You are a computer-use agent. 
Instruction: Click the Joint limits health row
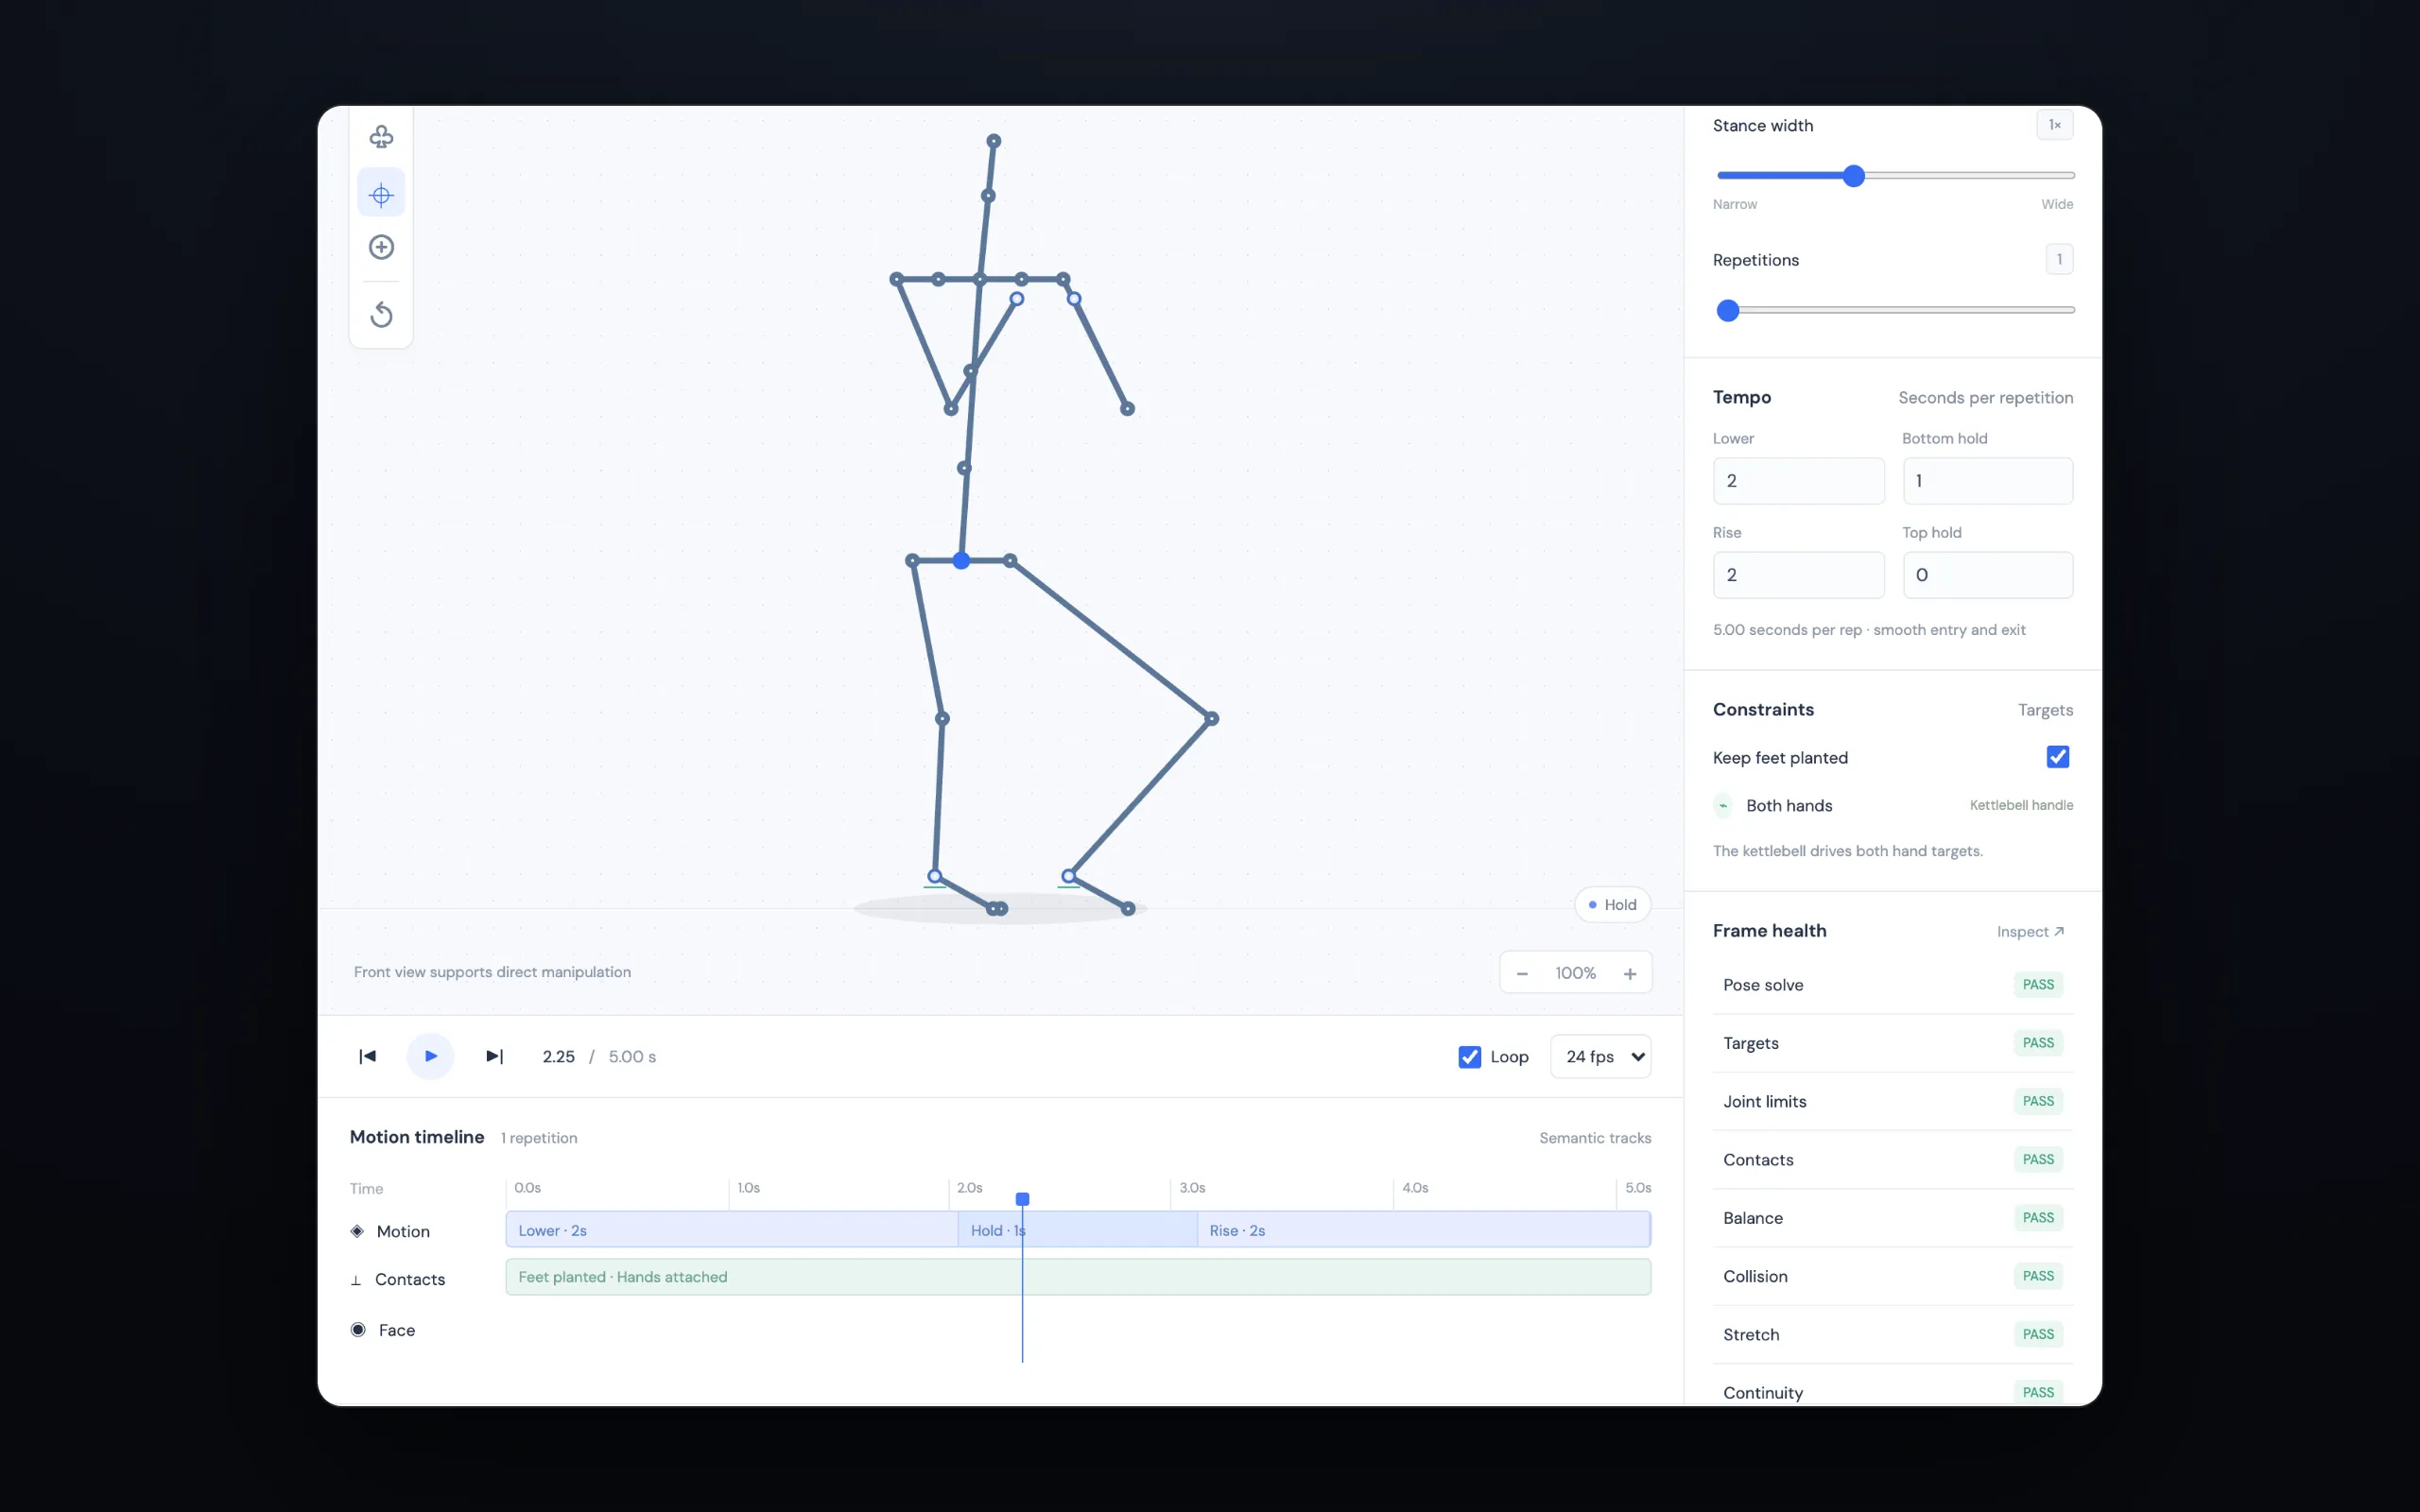click(1892, 1101)
